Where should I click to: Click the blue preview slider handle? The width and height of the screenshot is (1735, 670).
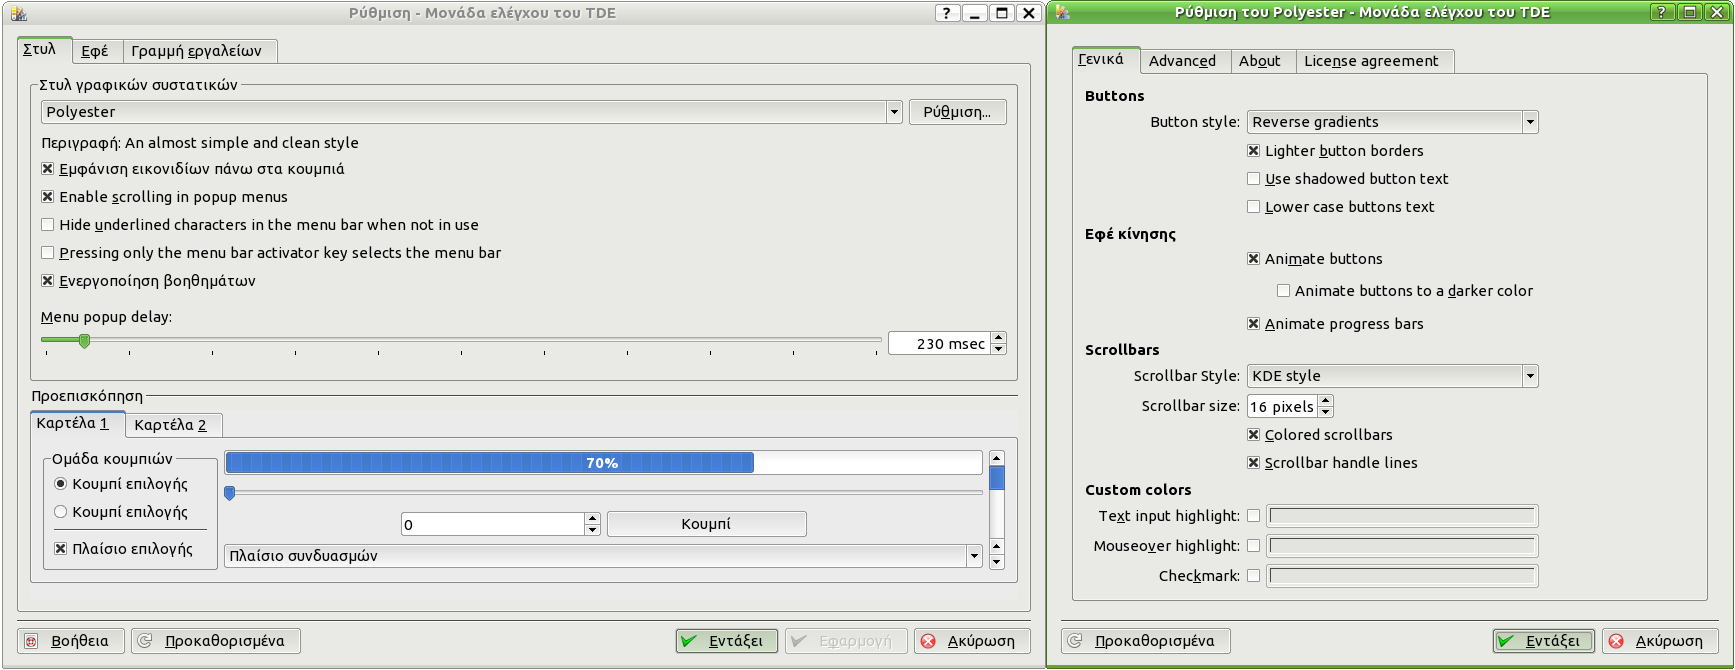coord(230,493)
